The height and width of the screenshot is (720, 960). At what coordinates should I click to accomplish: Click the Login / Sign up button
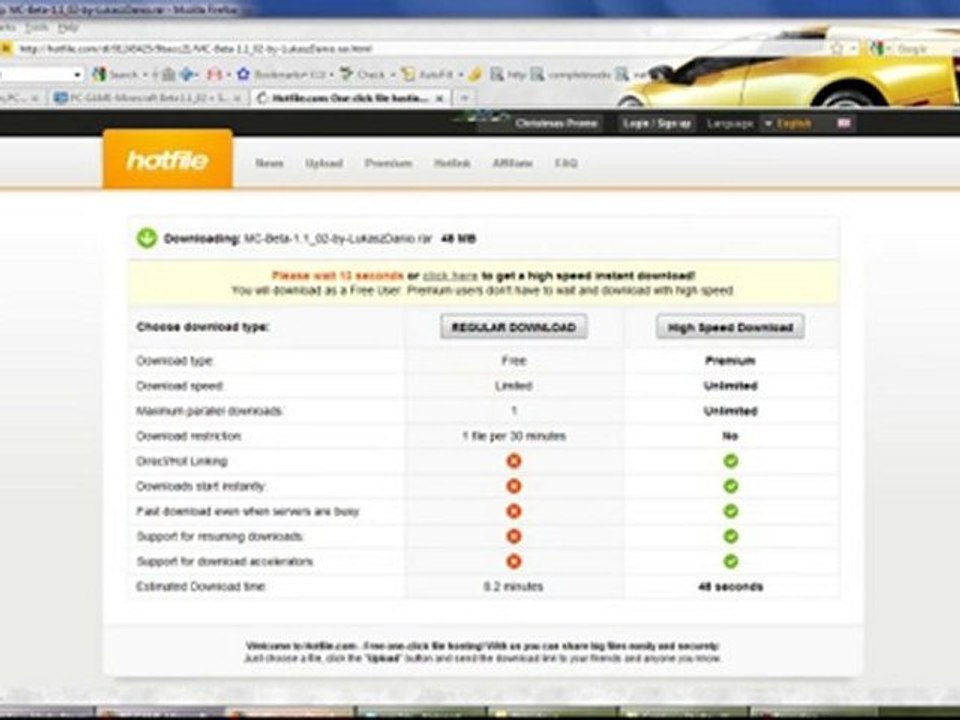pos(656,123)
